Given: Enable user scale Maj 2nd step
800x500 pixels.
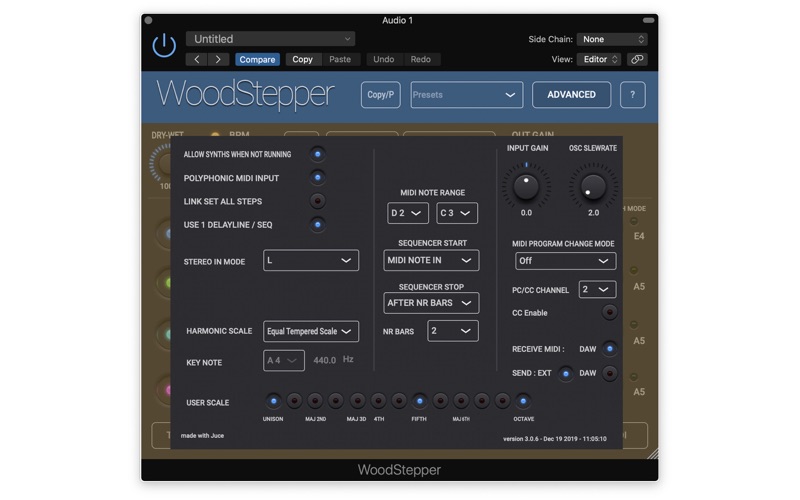Looking at the screenshot, I should pos(315,401).
